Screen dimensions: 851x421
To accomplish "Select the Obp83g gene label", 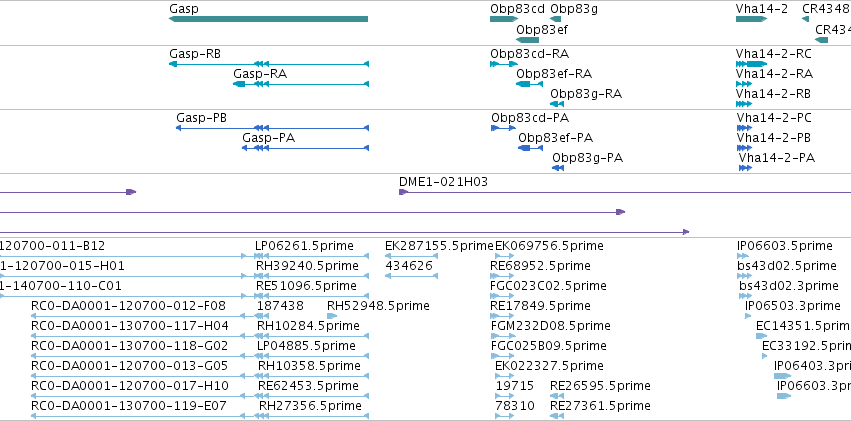I will click(574, 9).
